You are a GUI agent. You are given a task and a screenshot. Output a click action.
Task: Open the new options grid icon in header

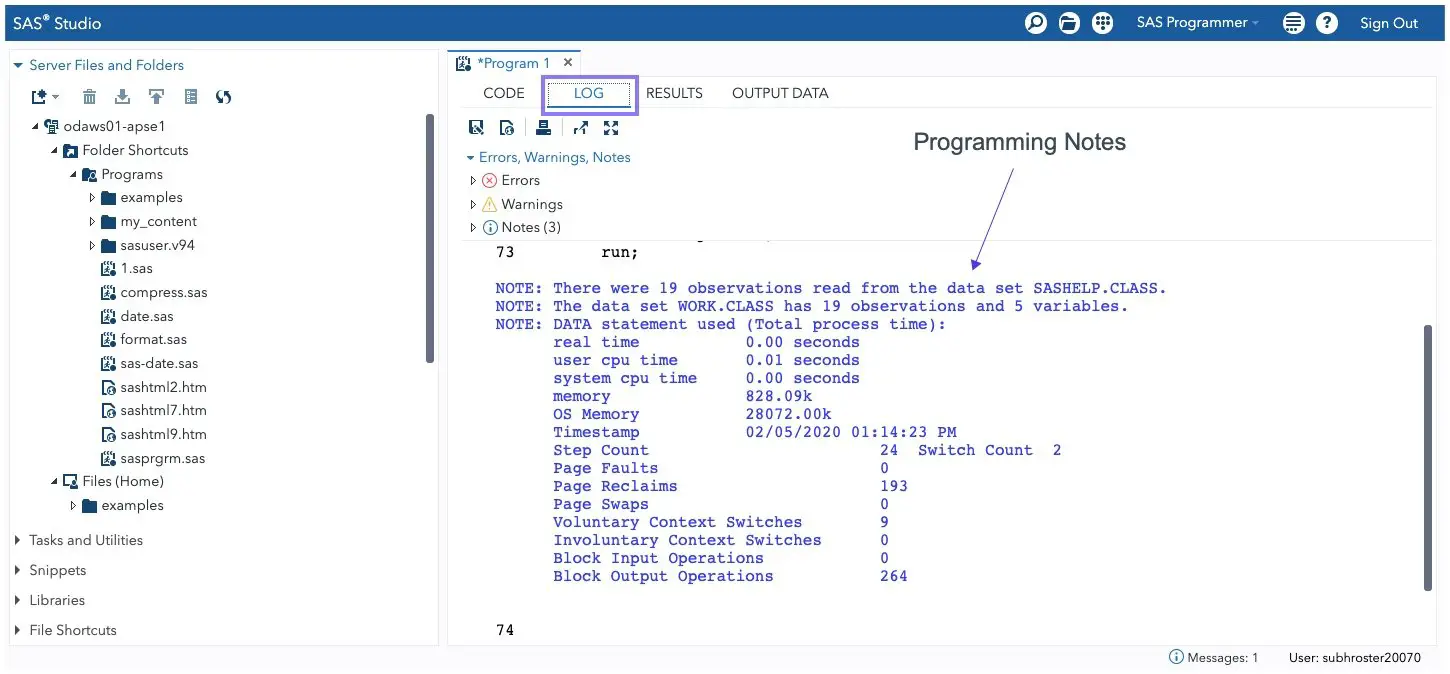pyautogui.click(x=1102, y=23)
